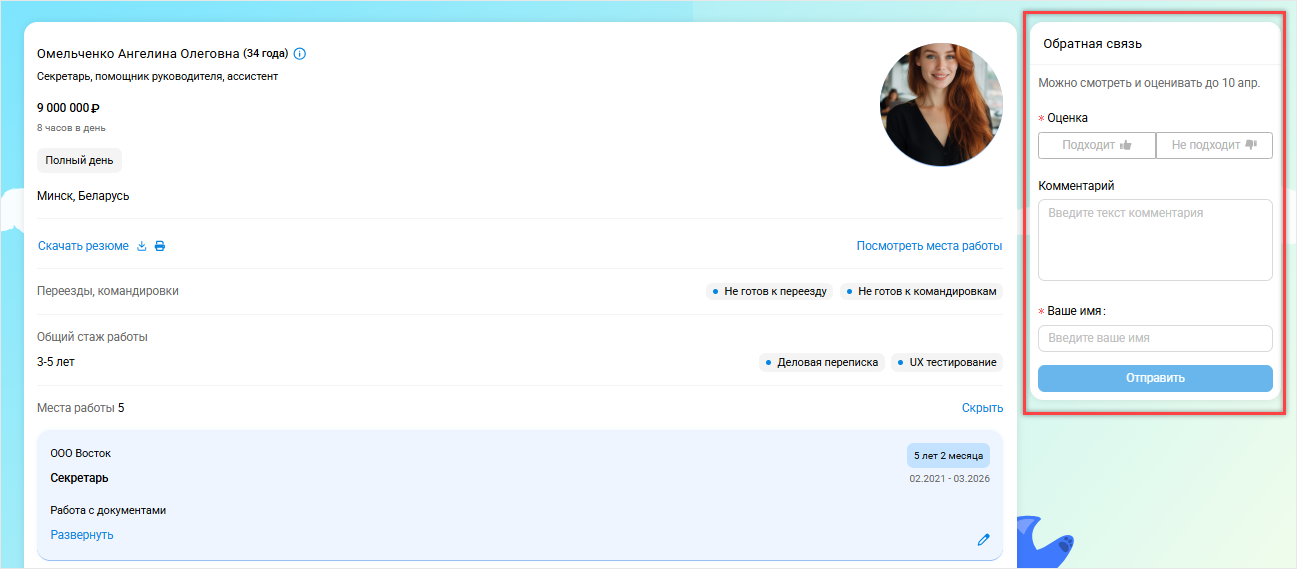The height and width of the screenshot is (569, 1297).
Task: Click the download resume icon
Action: (x=141, y=246)
